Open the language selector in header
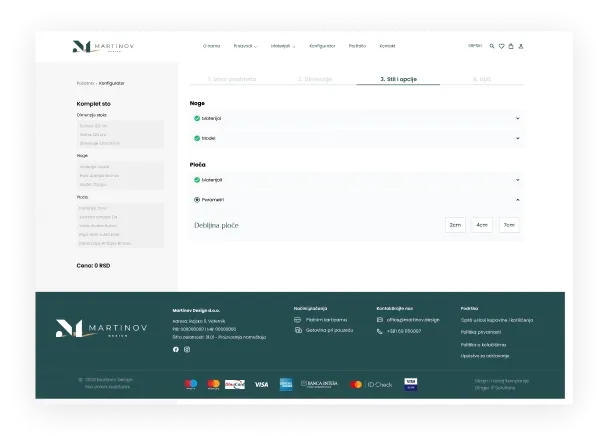609x445 pixels. 475,45
